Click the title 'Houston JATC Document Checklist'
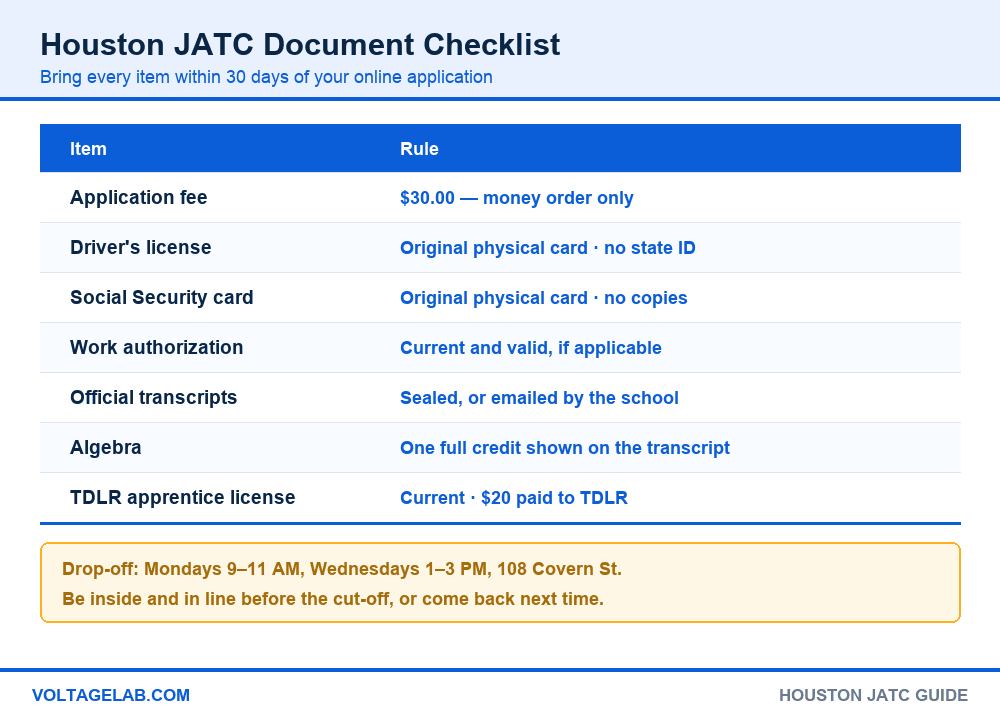Screen dimensions: 1000x720 pos(300,45)
